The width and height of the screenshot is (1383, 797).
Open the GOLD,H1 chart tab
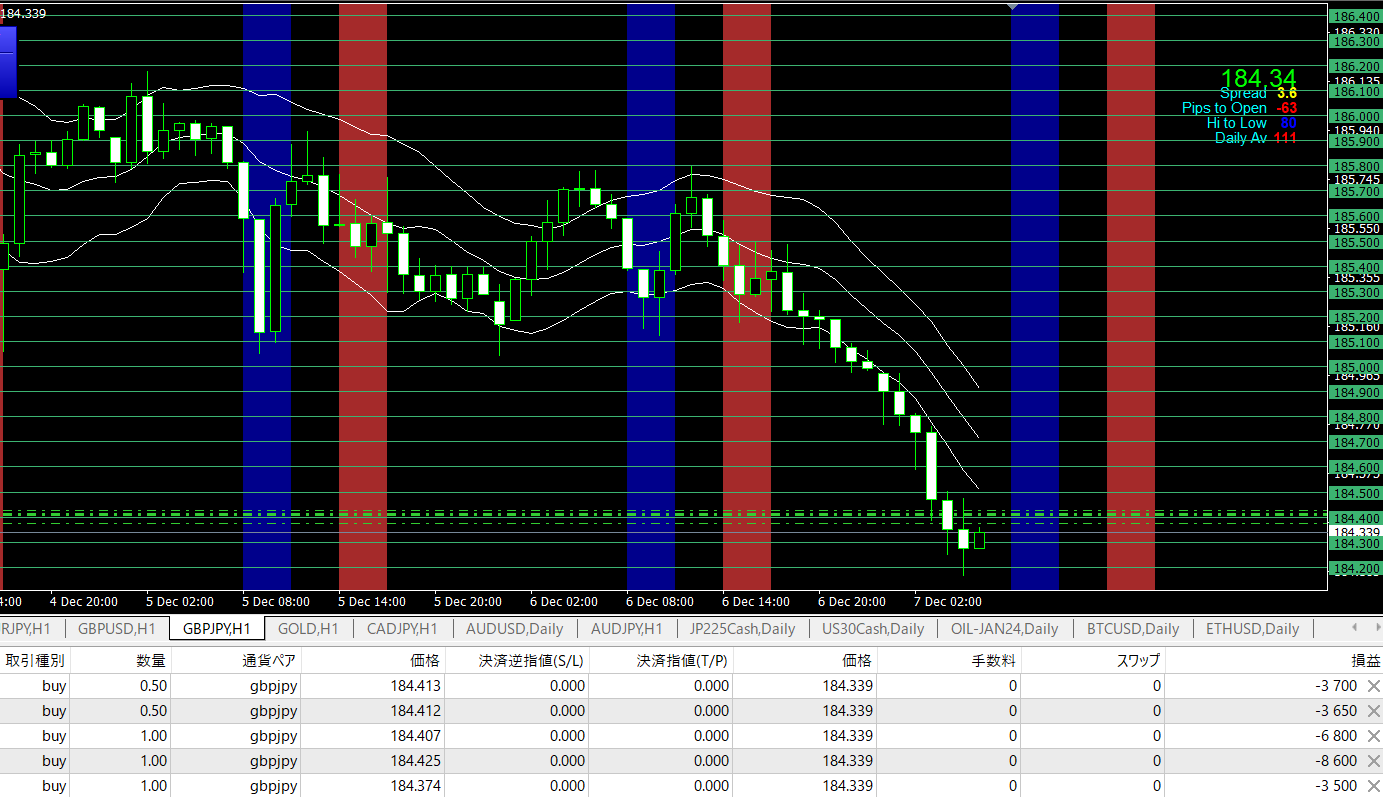point(307,629)
